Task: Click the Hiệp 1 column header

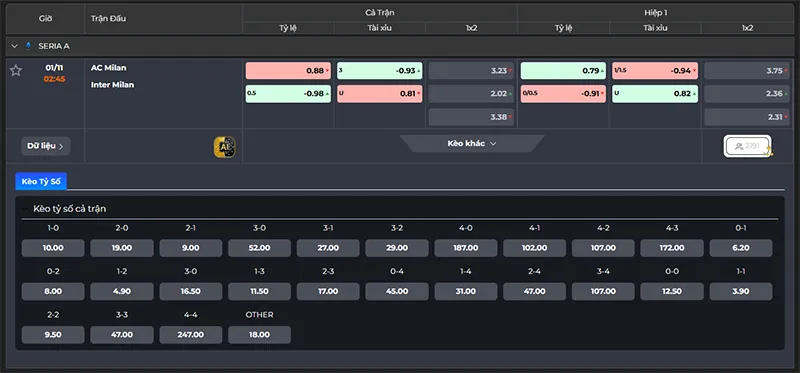Action: coord(655,13)
